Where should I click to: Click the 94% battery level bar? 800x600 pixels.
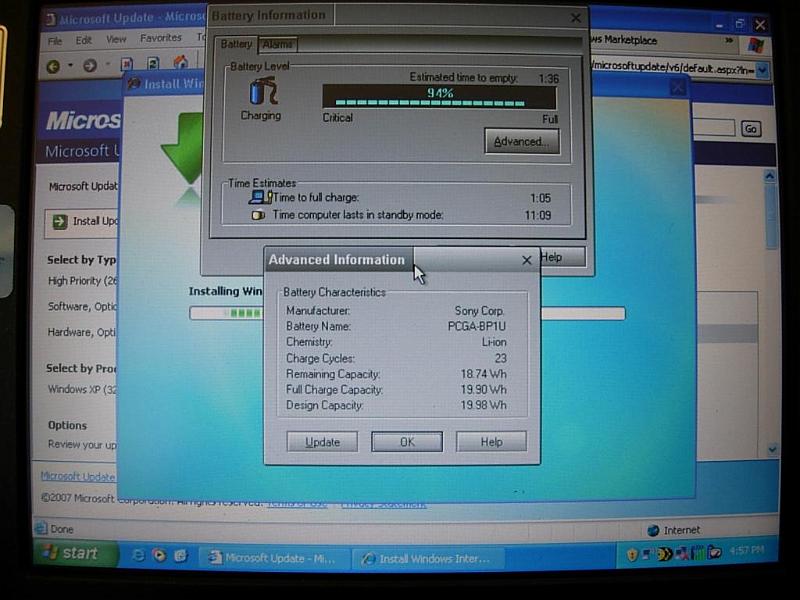click(x=439, y=96)
